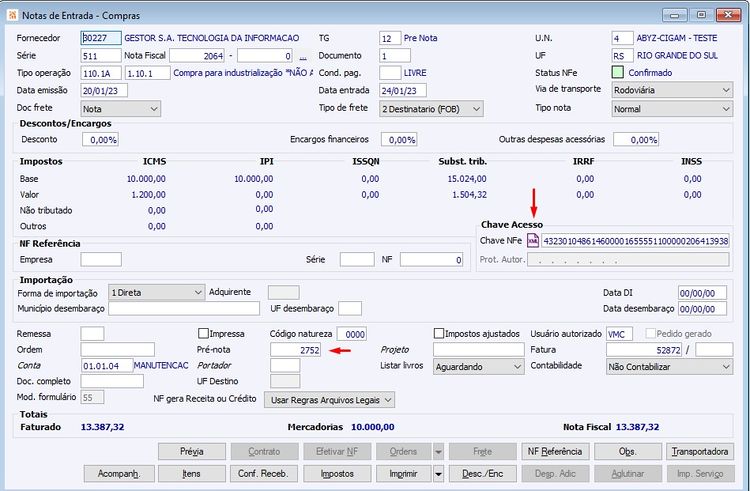This screenshot has height=491, width=750.
Task: Click the Doc. completo field
Action: pyautogui.click(x=112, y=381)
